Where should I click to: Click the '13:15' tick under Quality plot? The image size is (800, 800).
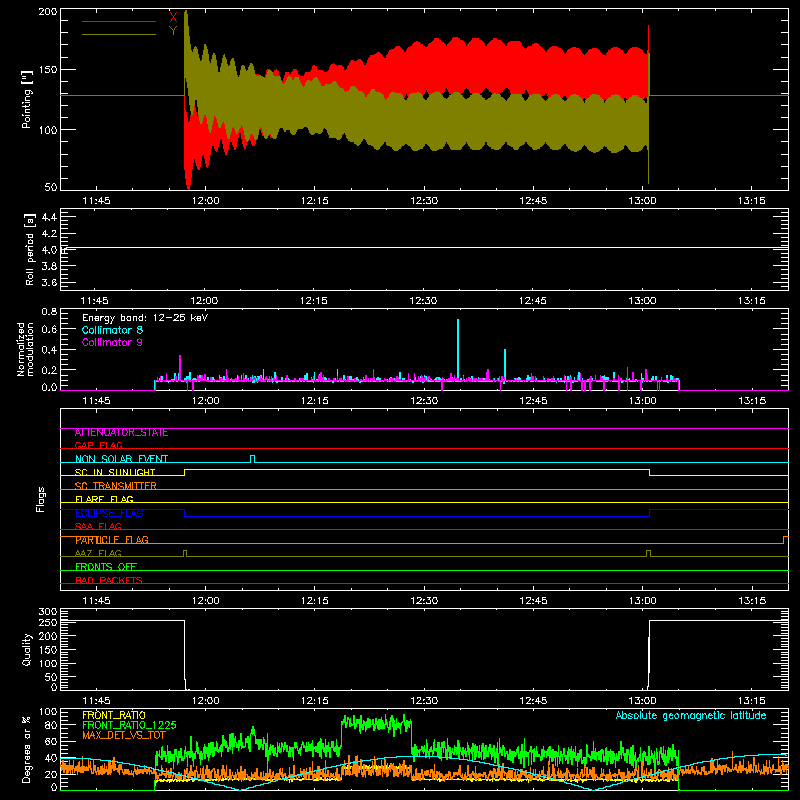tap(752, 701)
